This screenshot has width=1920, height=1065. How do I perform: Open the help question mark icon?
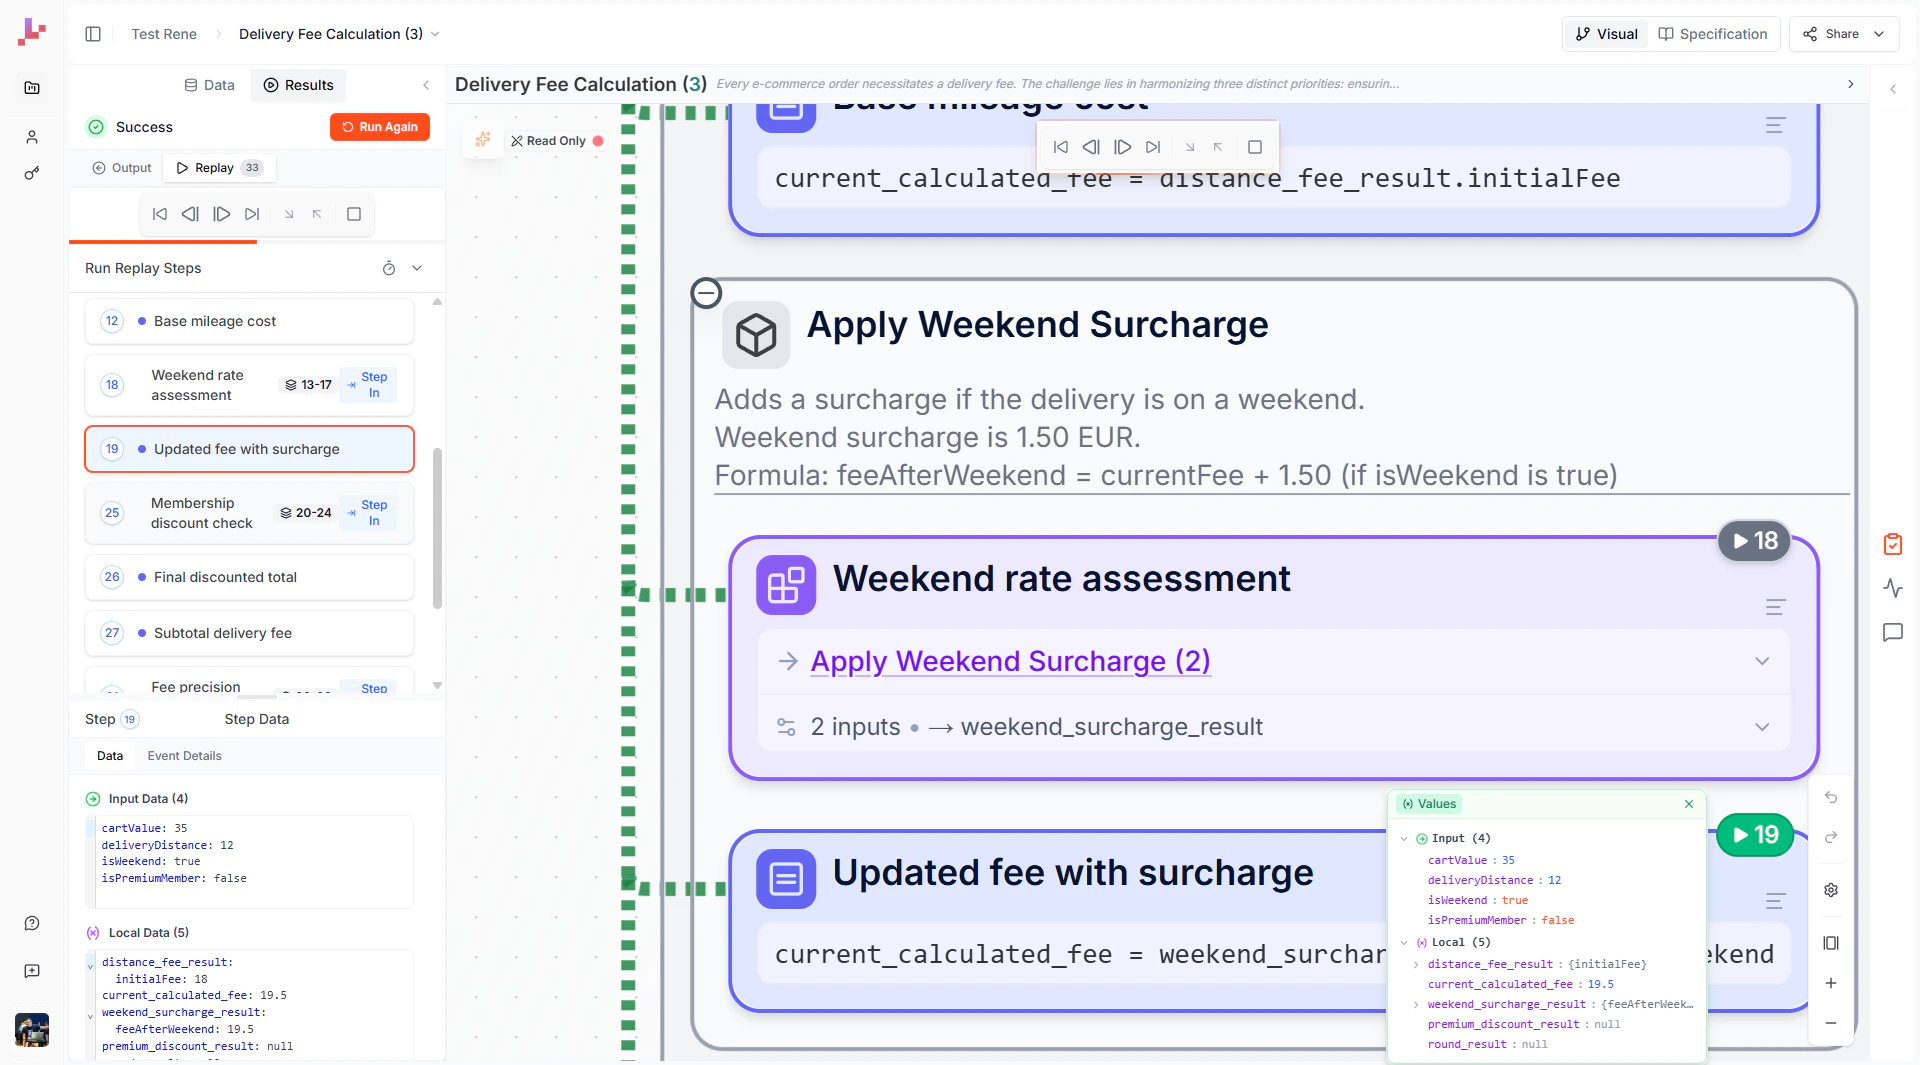32,923
